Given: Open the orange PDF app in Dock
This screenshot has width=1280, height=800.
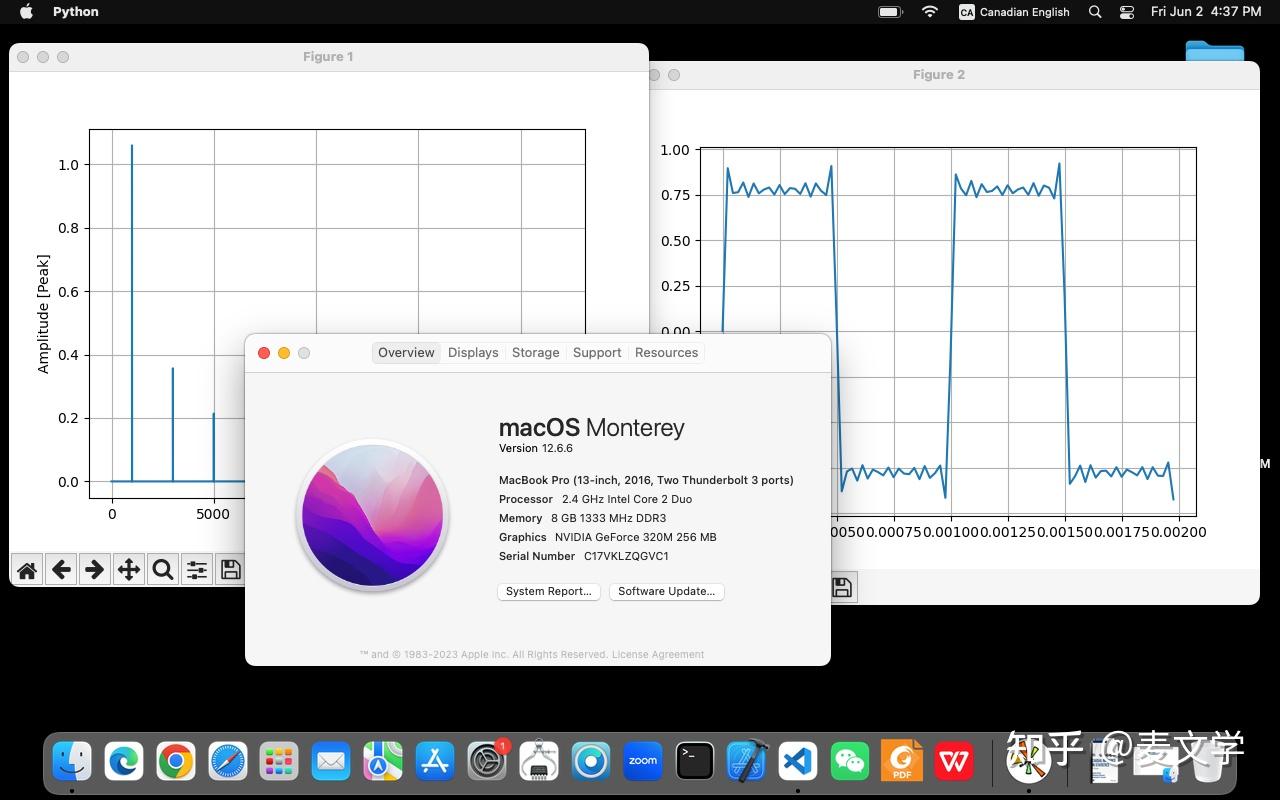Looking at the screenshot, I should click(902, 762).
